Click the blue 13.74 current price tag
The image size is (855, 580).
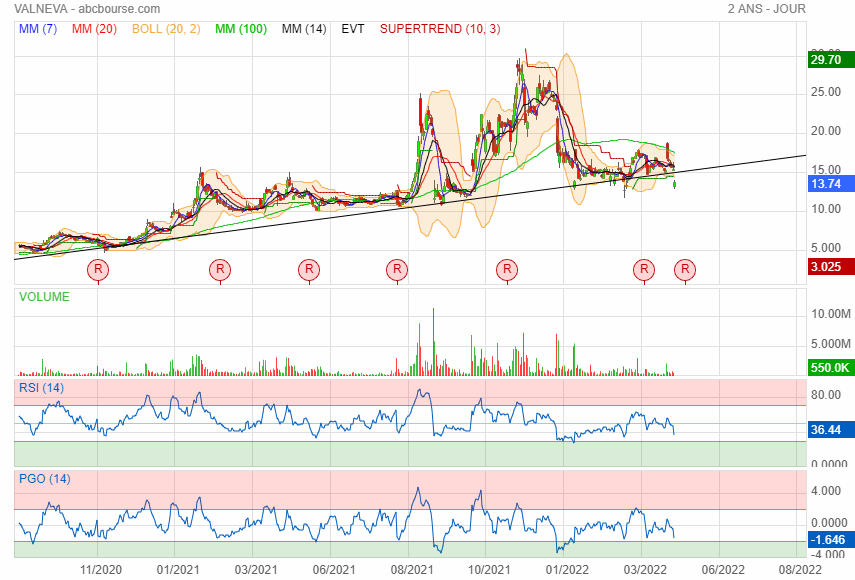point(831,184)
